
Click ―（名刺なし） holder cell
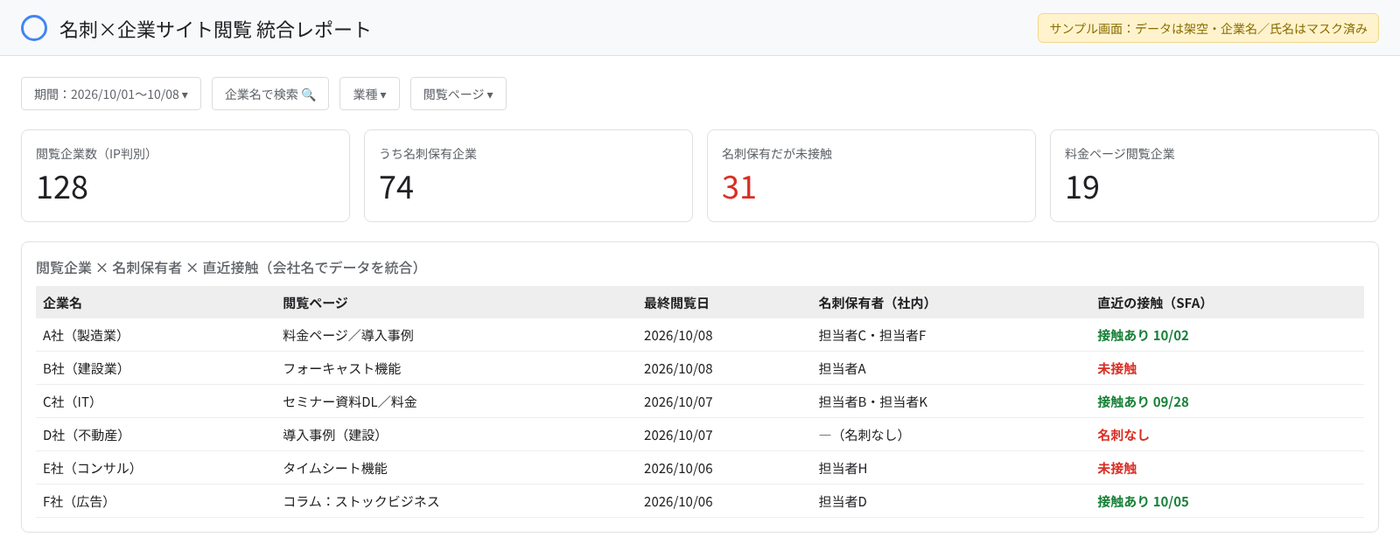tap(862, 434)
